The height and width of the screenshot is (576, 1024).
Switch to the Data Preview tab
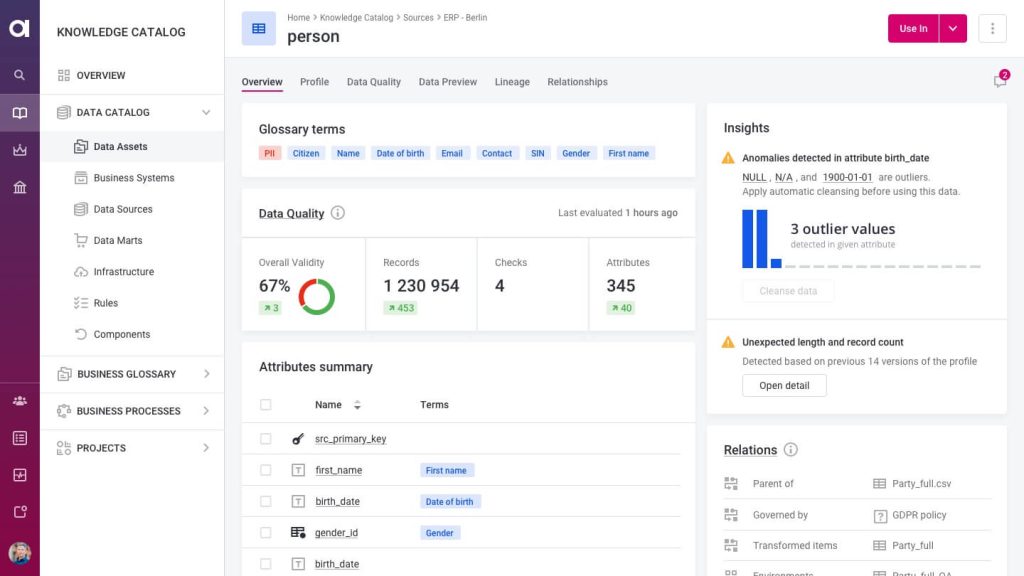pos(447,82)
